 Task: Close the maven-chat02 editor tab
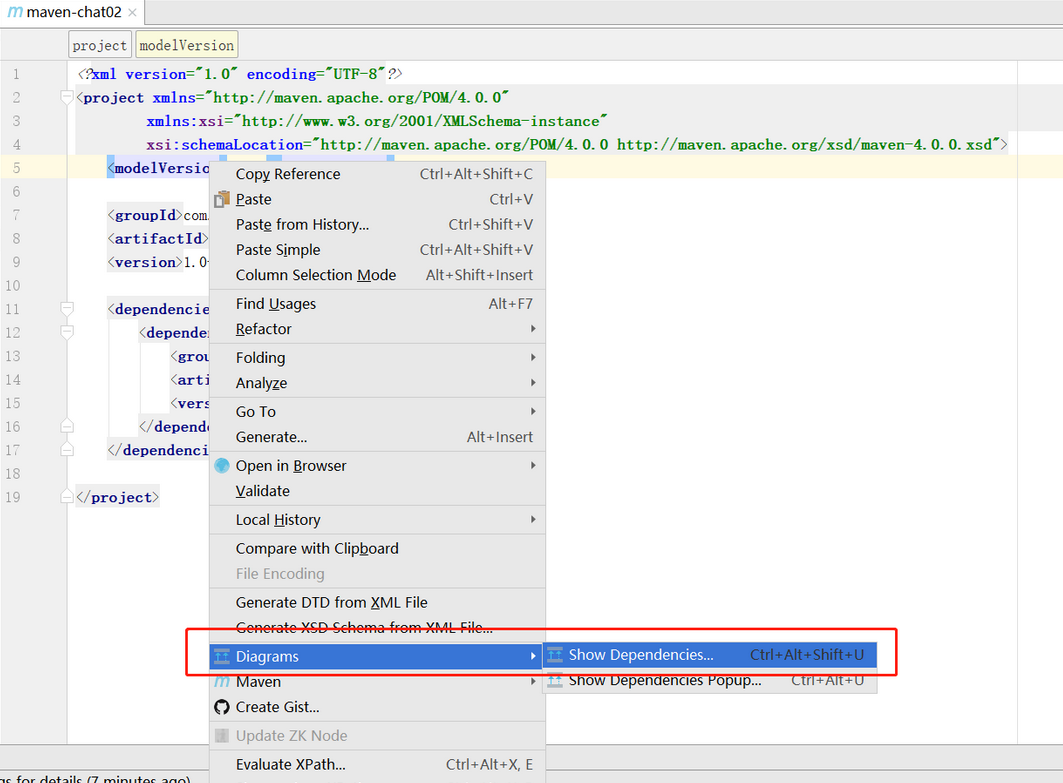tap(133, 13)
